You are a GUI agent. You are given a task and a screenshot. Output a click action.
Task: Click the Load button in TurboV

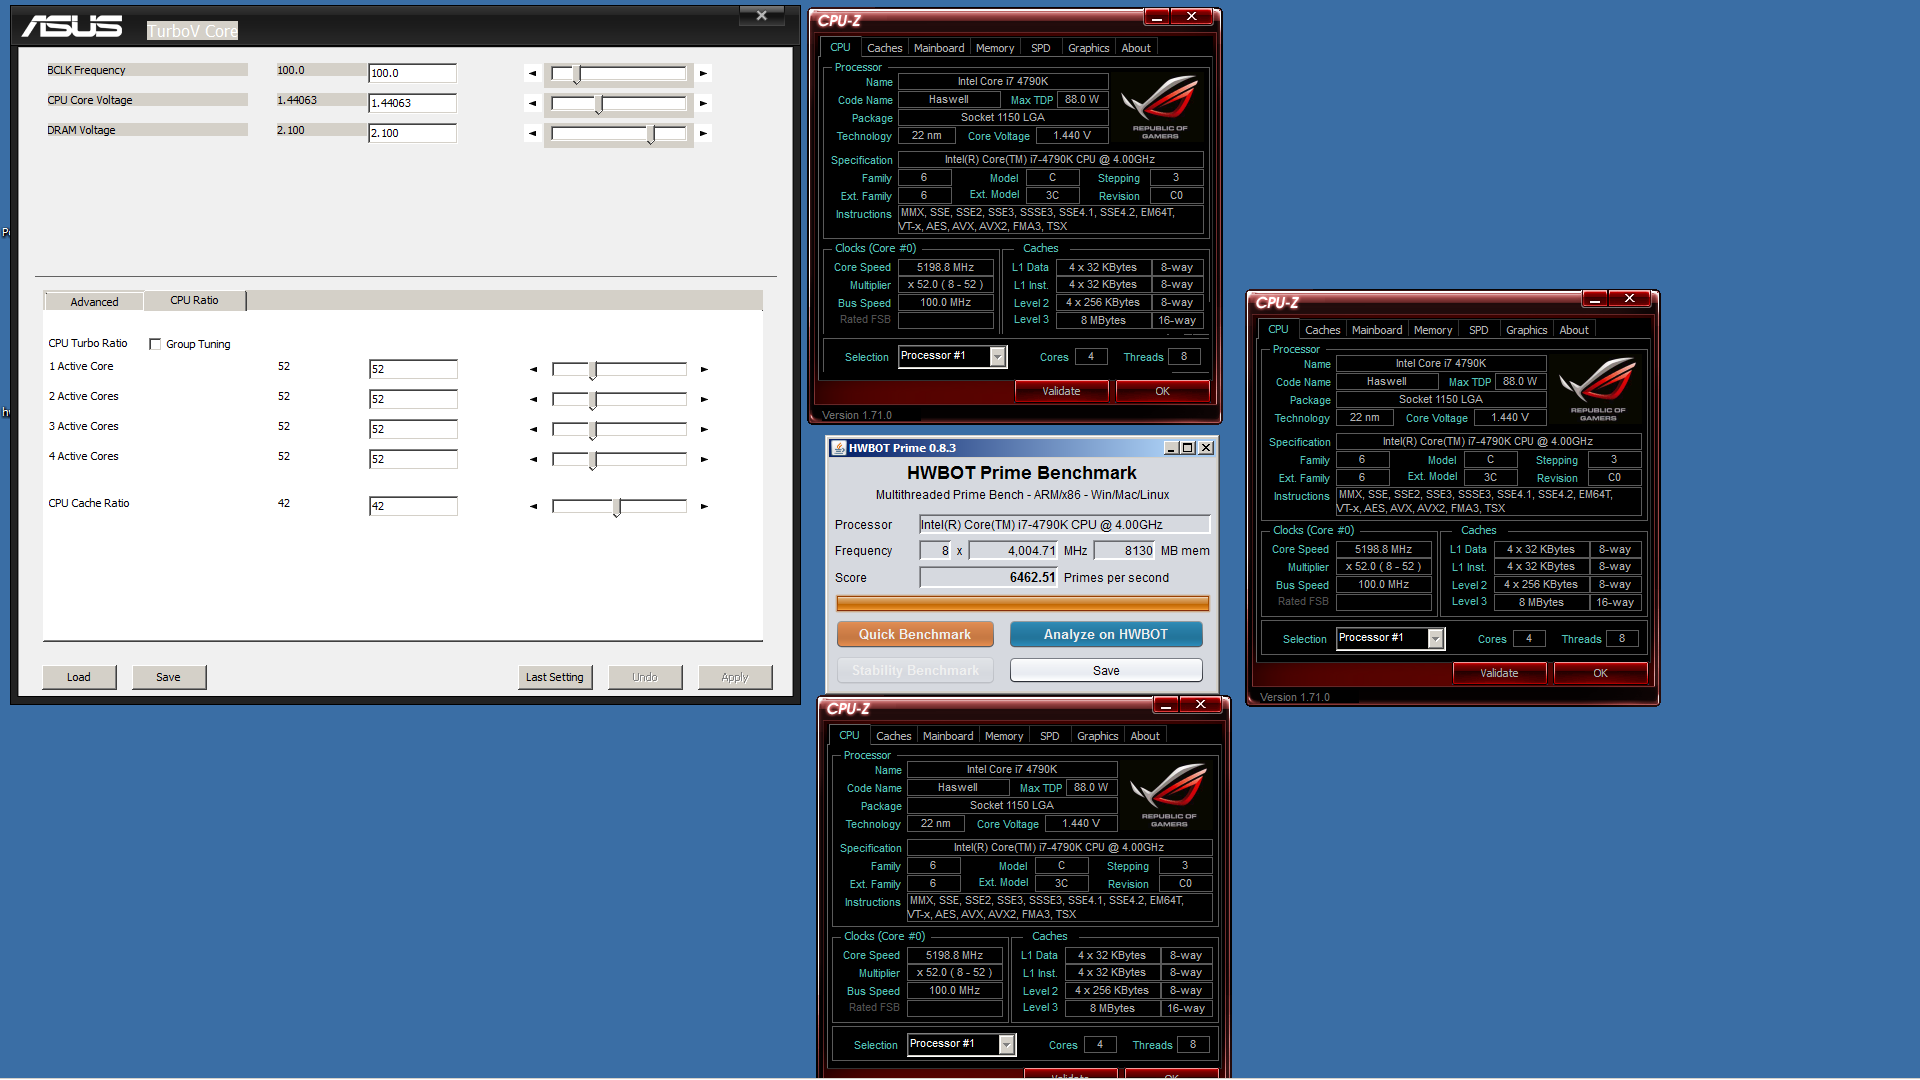[x=79, y=677]
